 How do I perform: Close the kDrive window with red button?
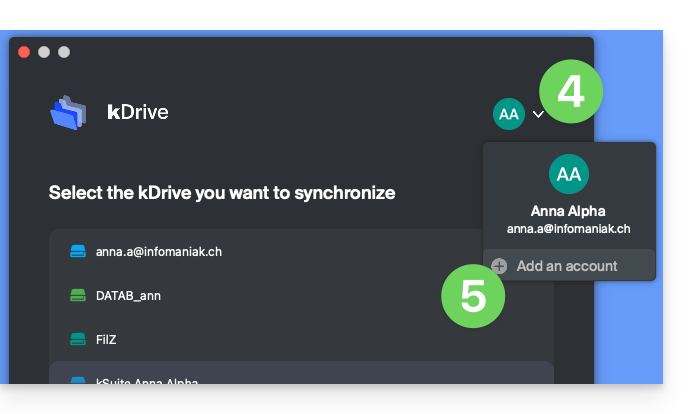click(24, 52)
